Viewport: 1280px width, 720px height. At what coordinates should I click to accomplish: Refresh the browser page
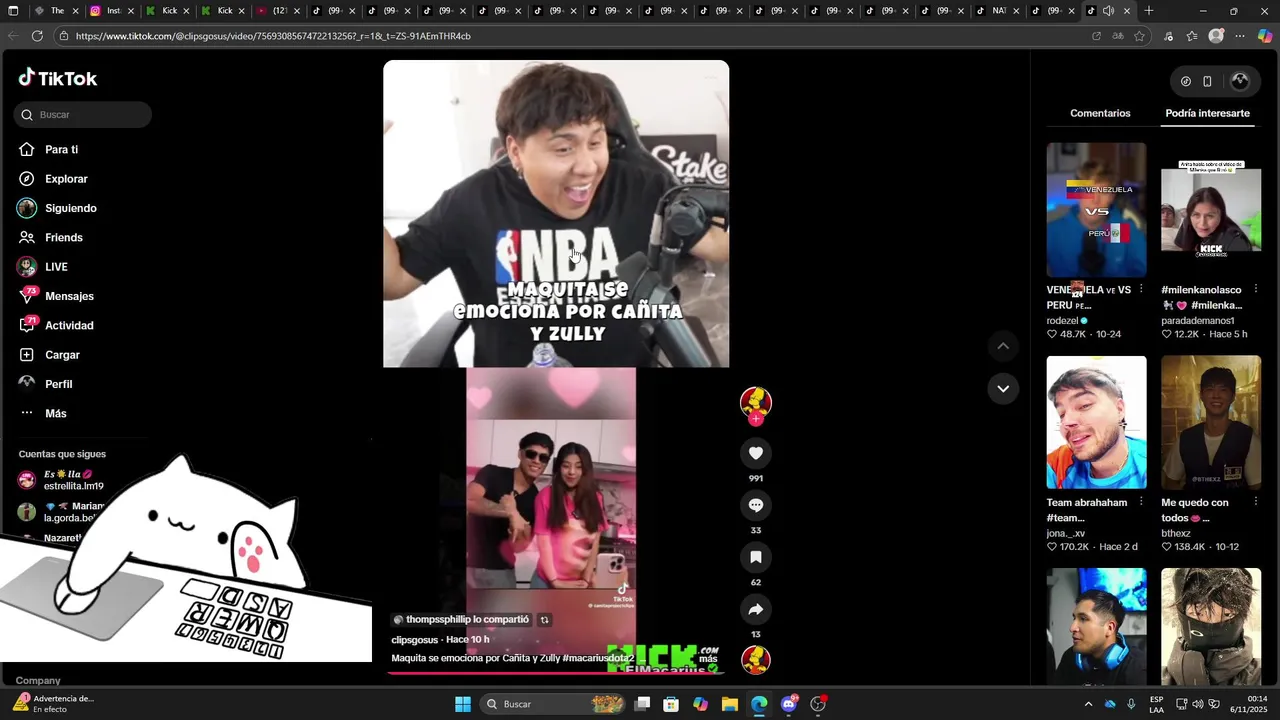coord(37,36)
